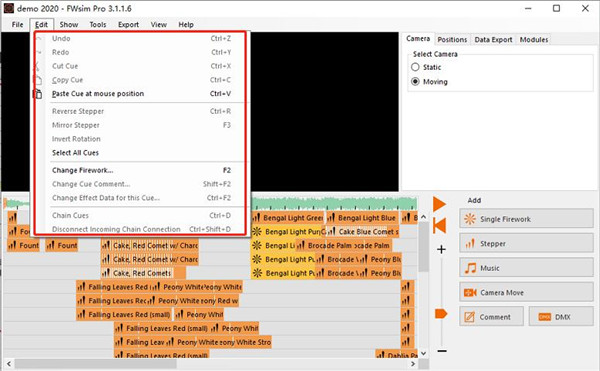This screenshot has height=371, width=600.
Task: Jump to start with the rewind icon
Action: [439, 226]
